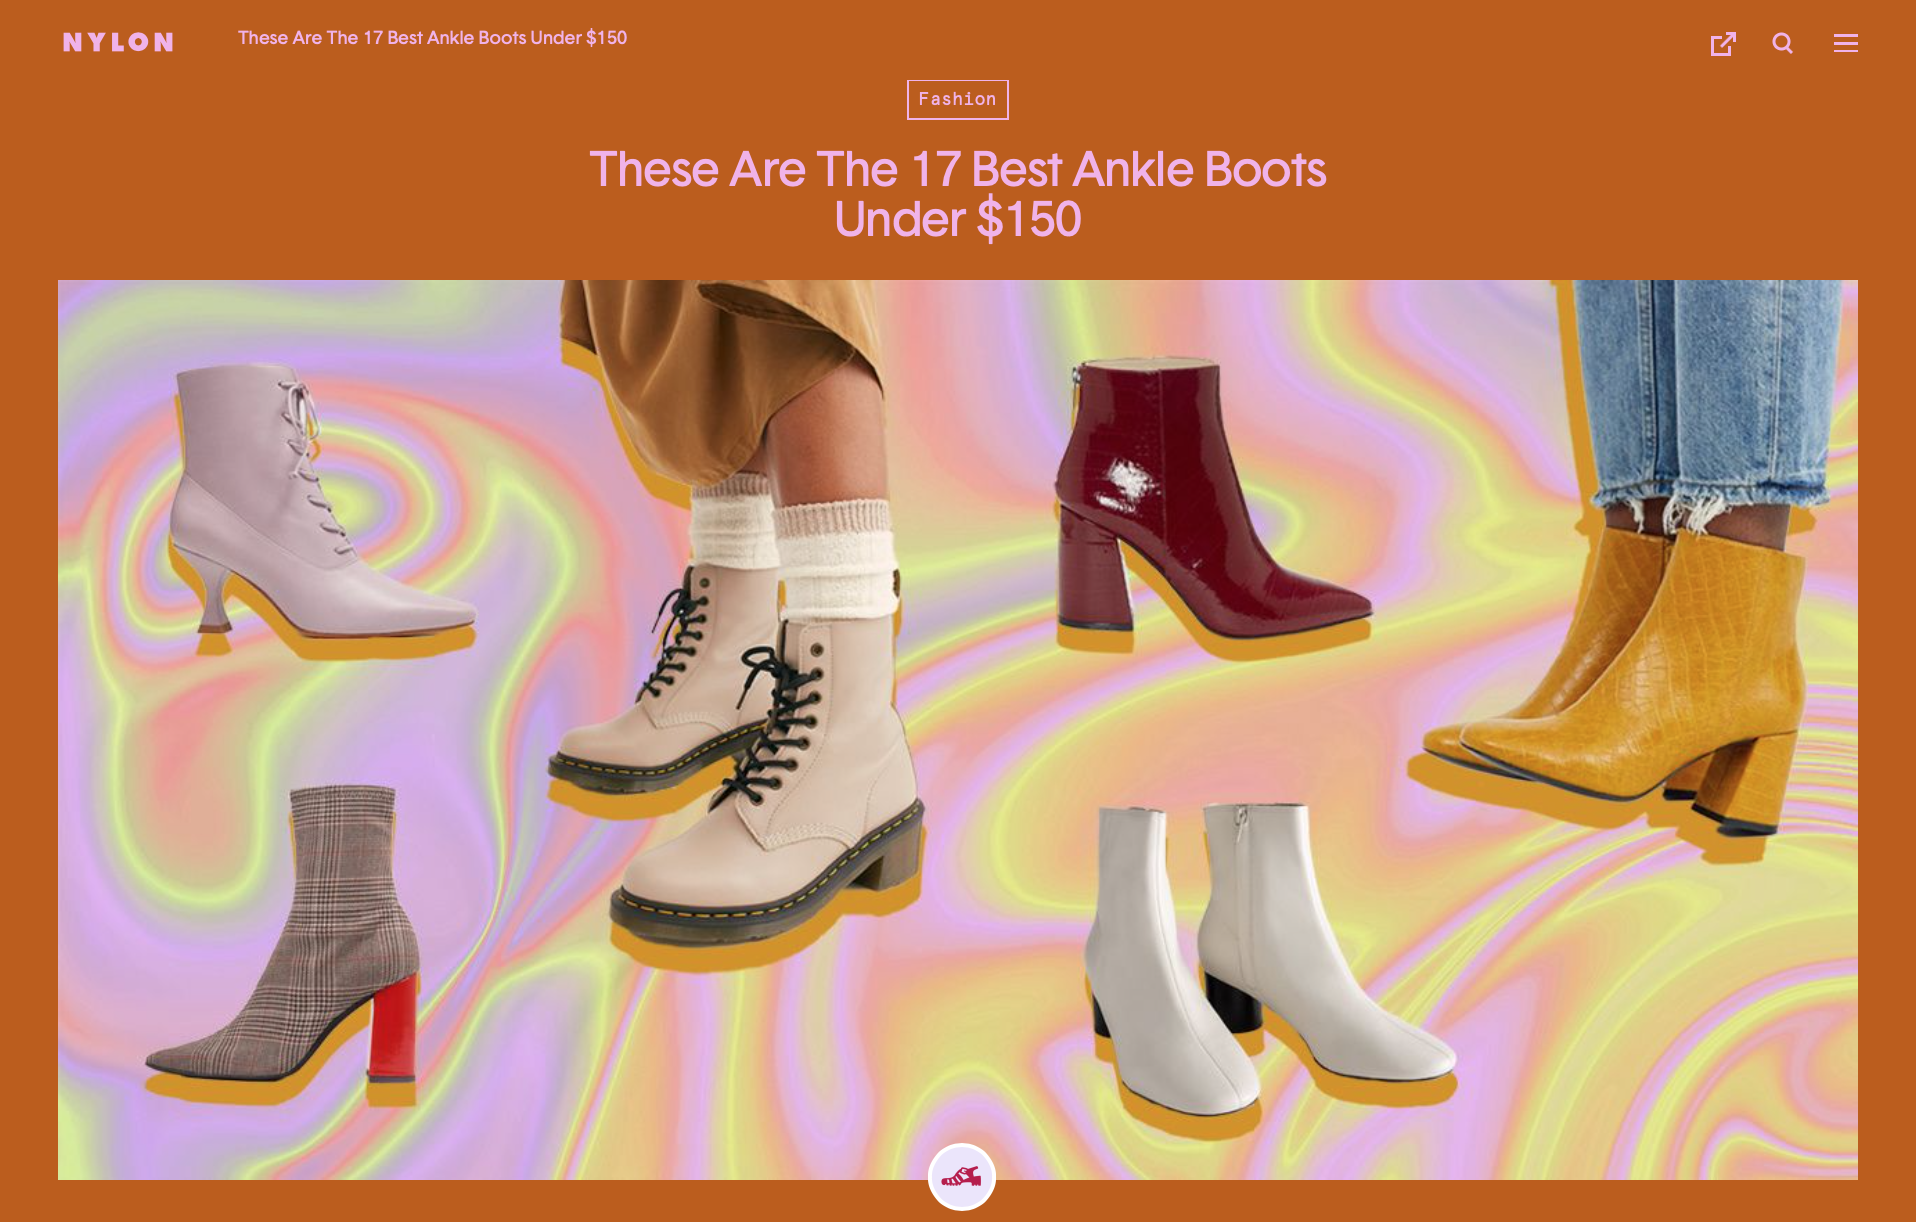Viewport: 1916px width, 1222px height.
Task: Click the main headline about ankle boots
Action: point(957,194)
